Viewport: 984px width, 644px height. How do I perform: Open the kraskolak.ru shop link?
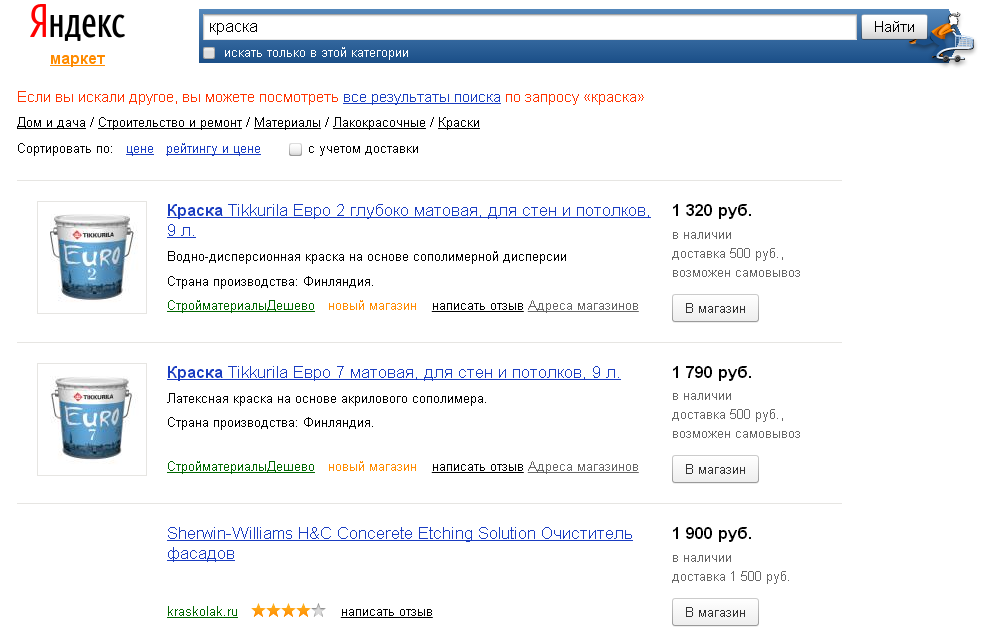coord(202,611)
